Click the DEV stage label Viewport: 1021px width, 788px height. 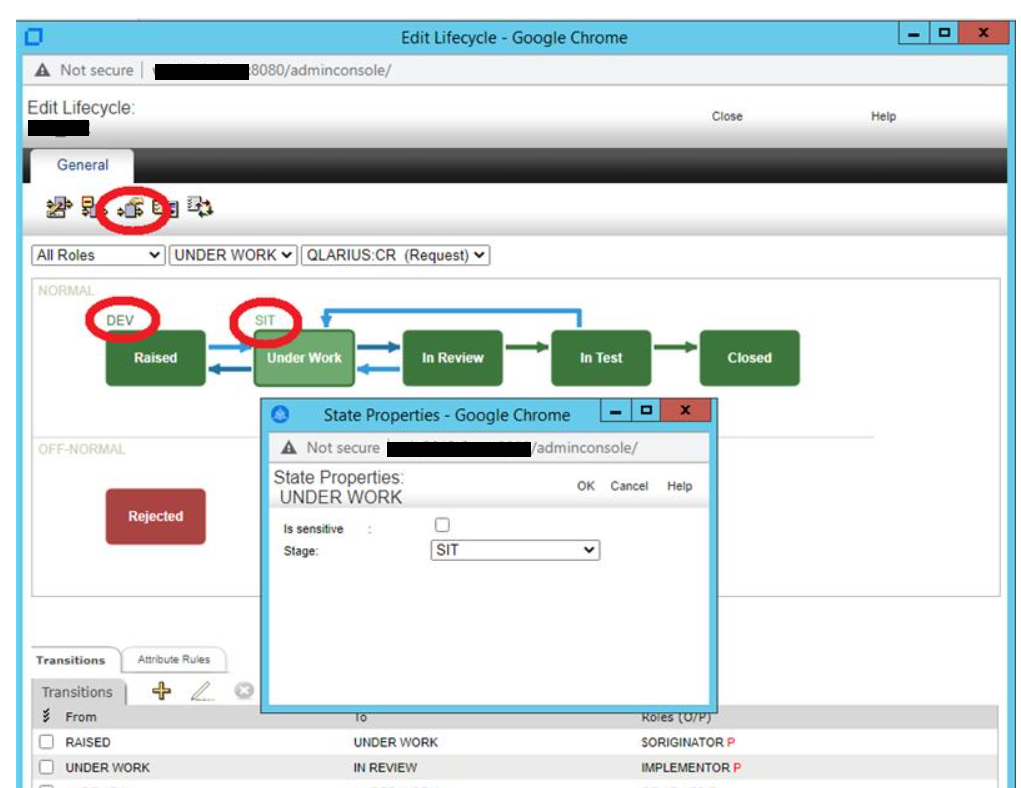click(120, 320)
